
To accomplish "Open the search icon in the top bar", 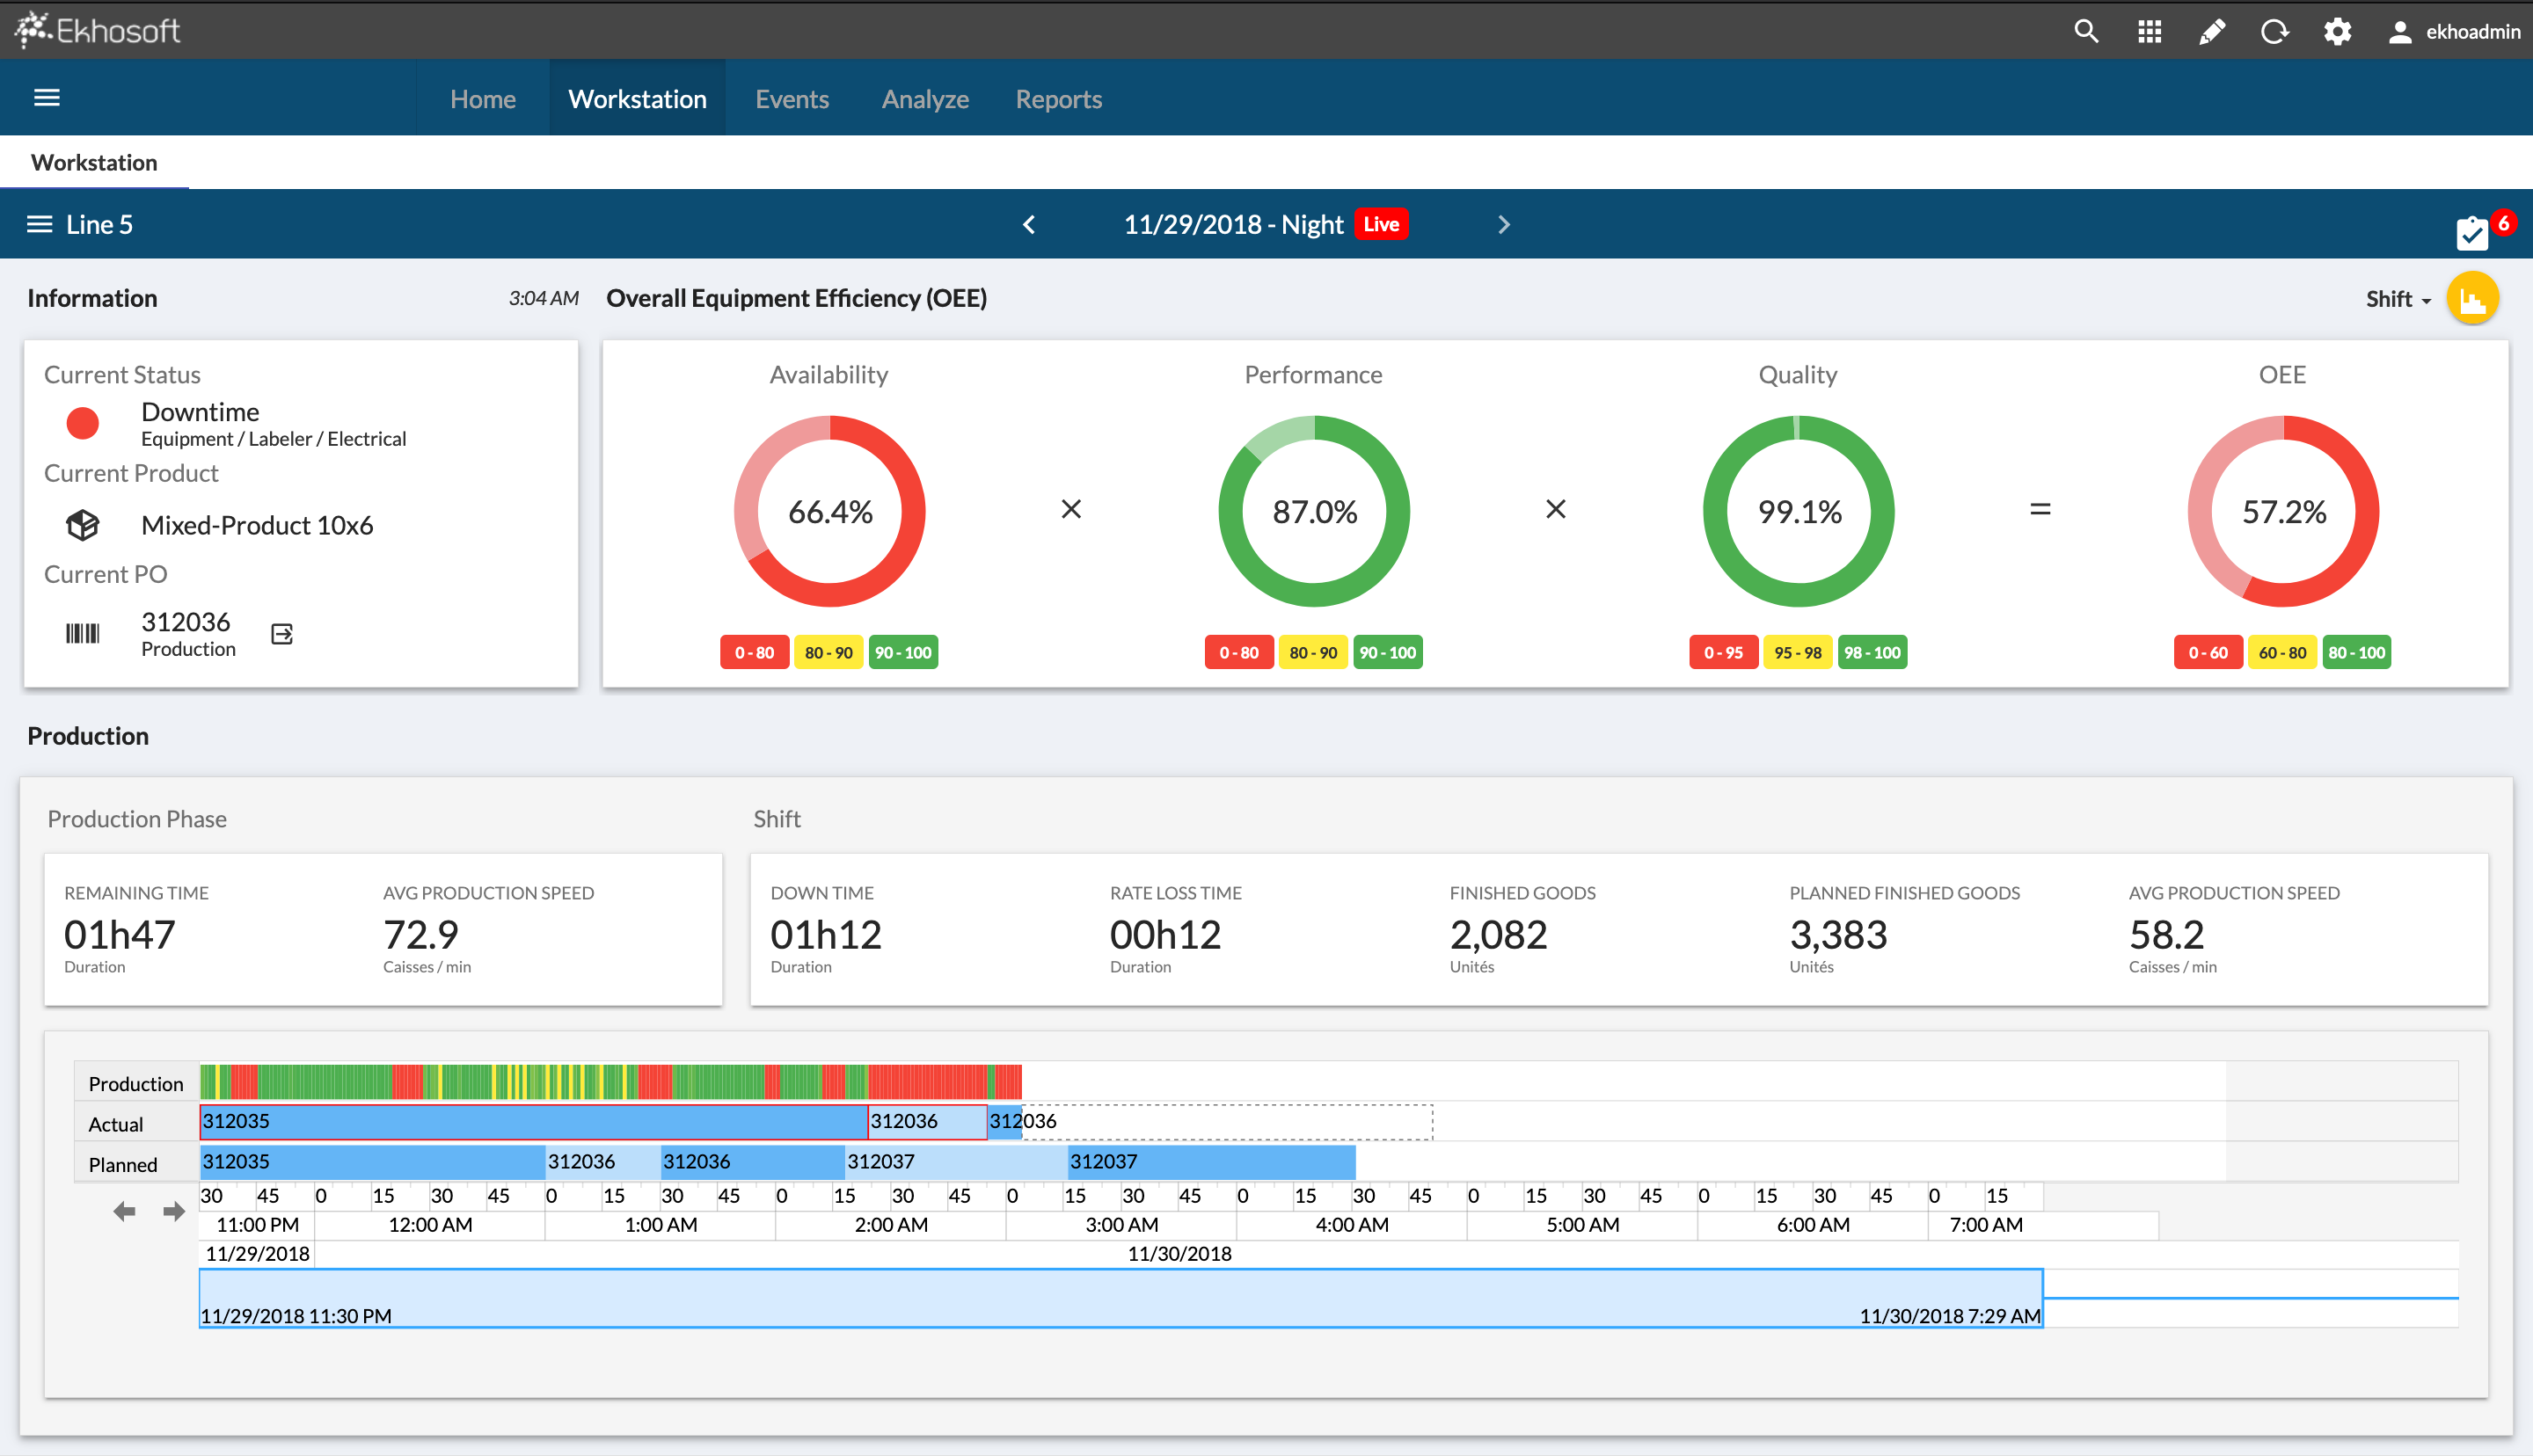I will pyautogui.click(x=2085, y=31).
